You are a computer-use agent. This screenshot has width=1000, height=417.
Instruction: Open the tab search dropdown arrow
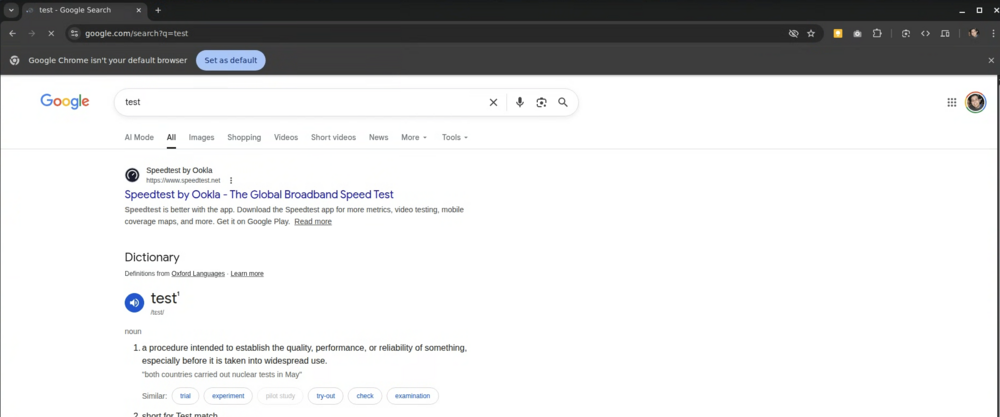[x=11, y=10]
